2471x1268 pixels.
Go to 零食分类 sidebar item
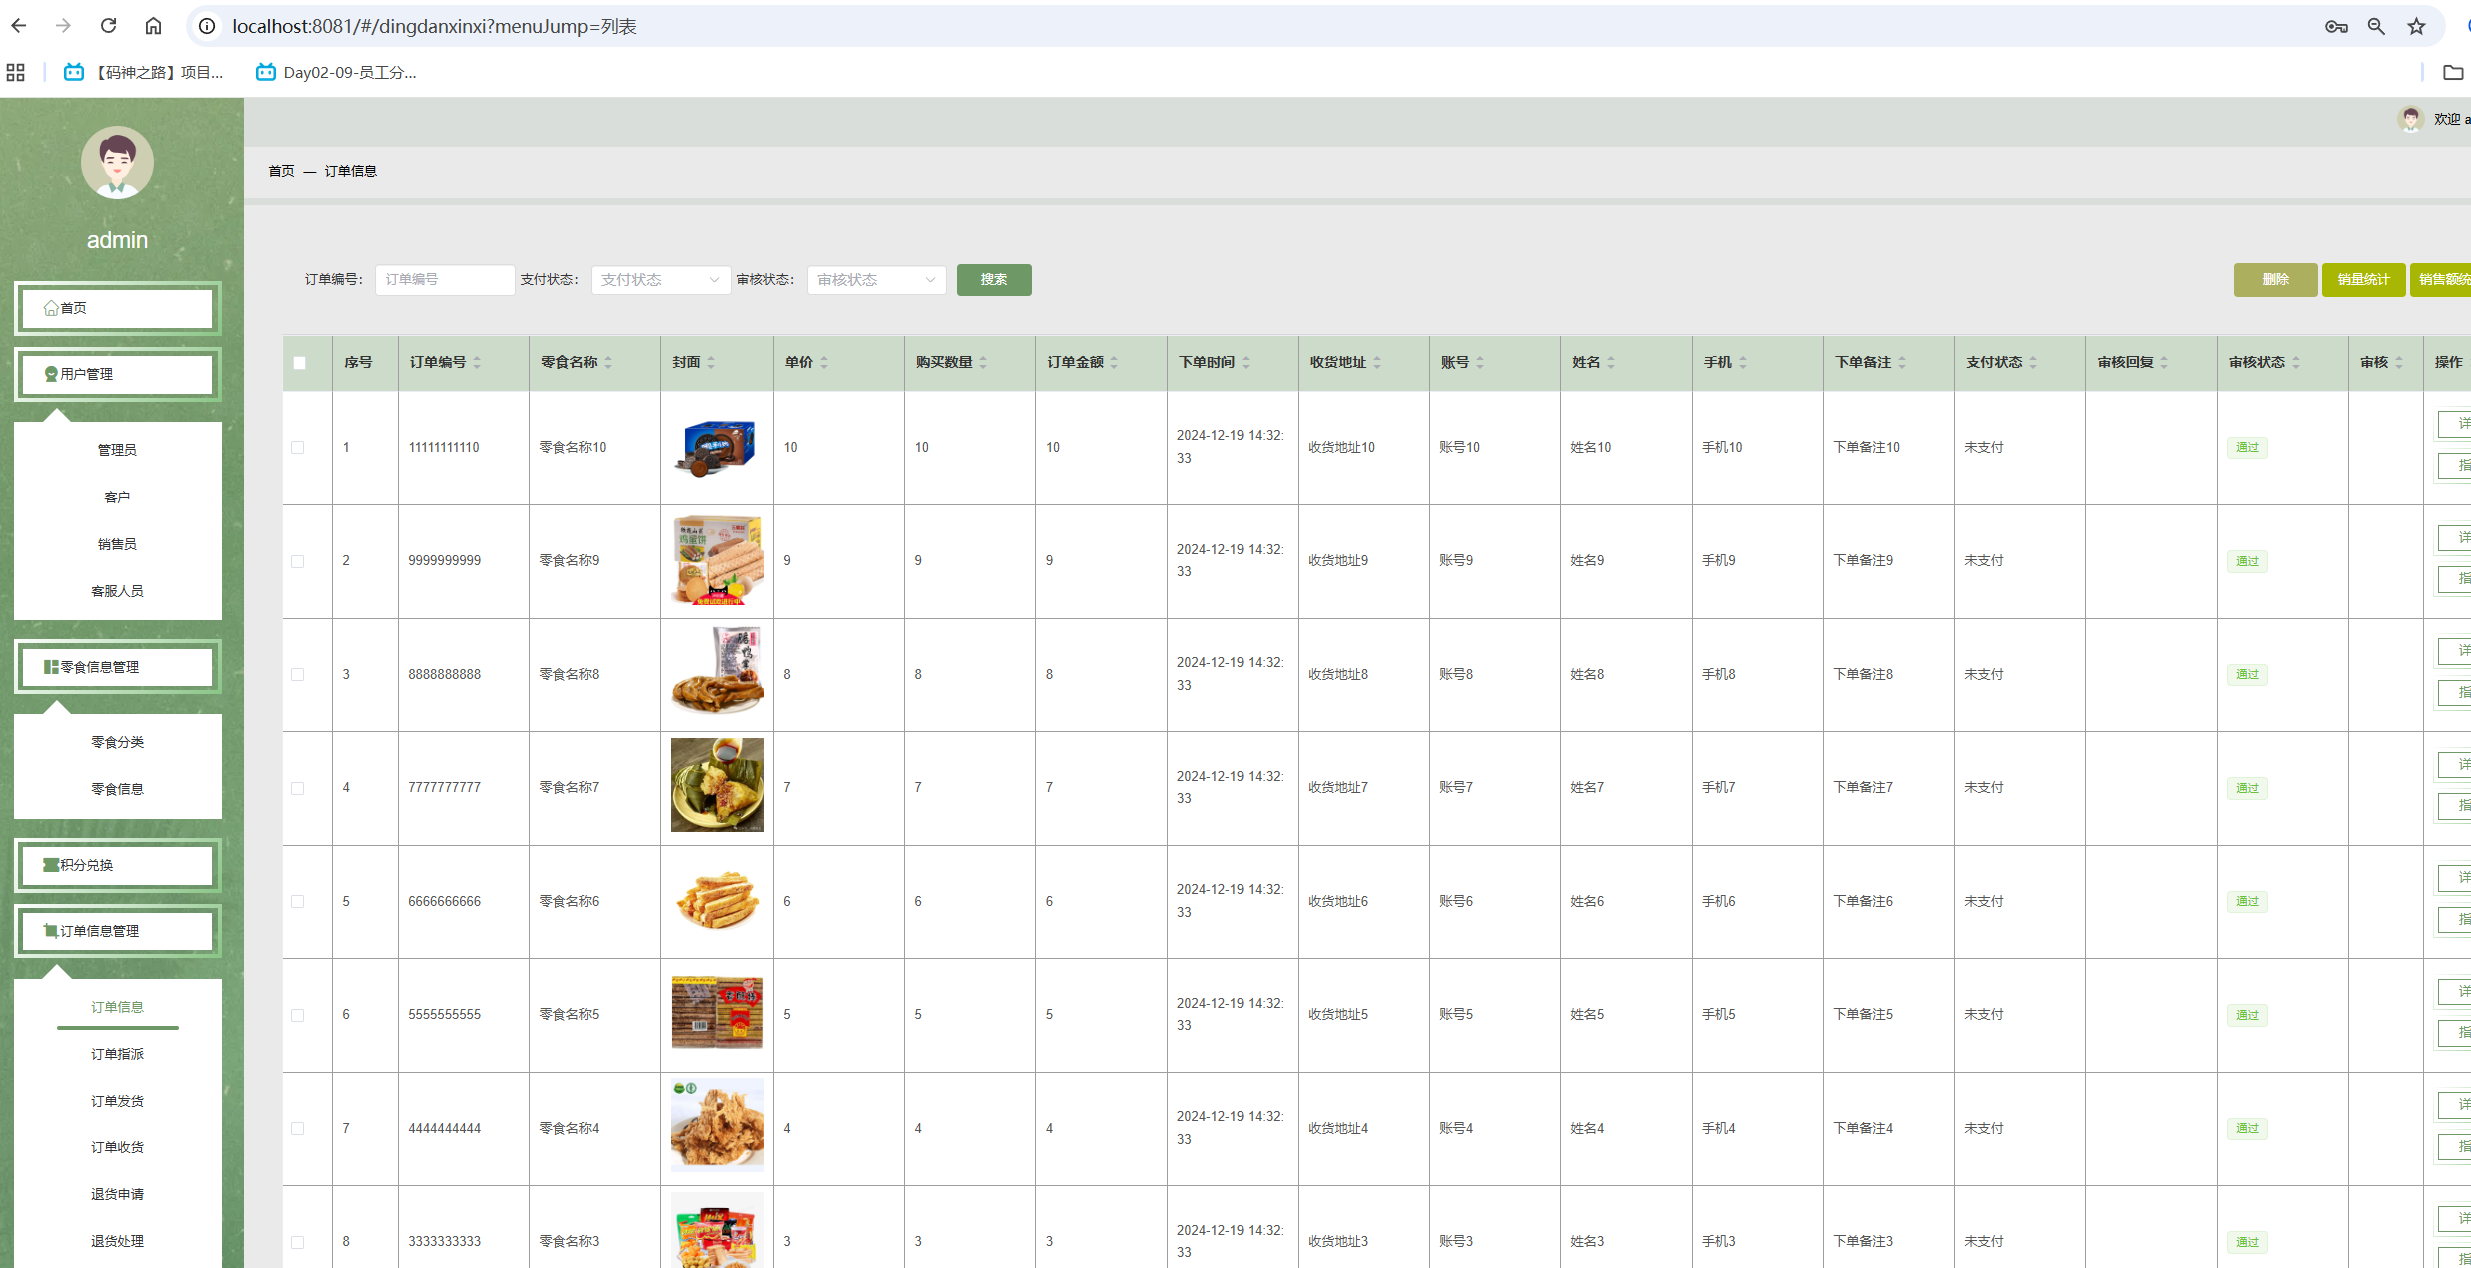click(117, 742)
